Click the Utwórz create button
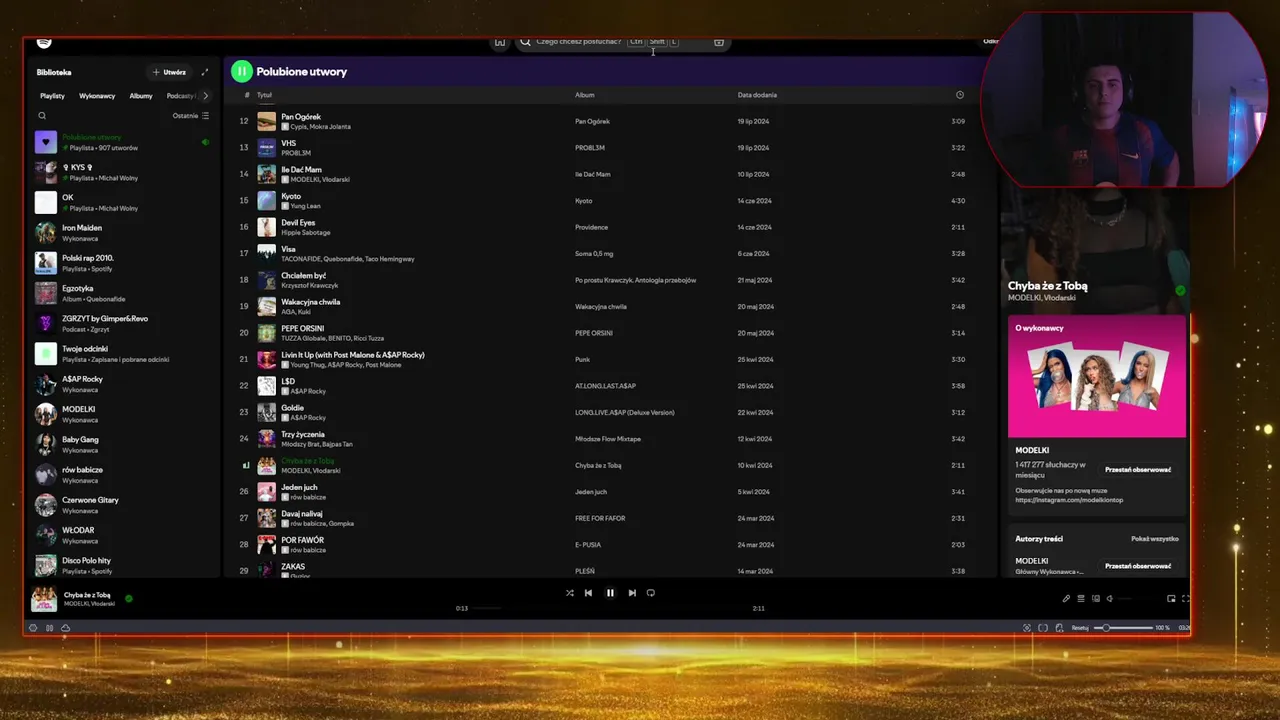1280x720 pixels. tap(169, 72)
